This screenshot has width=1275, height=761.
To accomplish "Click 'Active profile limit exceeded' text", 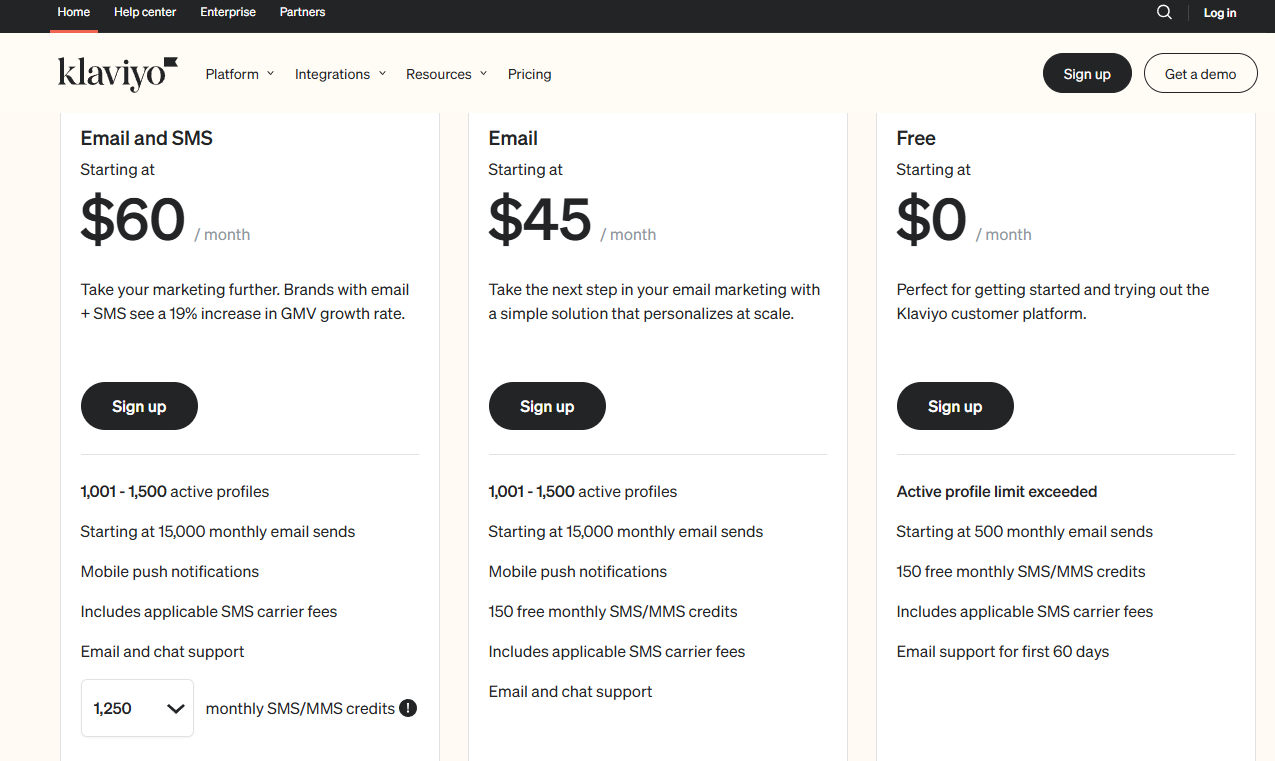I will click(x=997, y=492).
